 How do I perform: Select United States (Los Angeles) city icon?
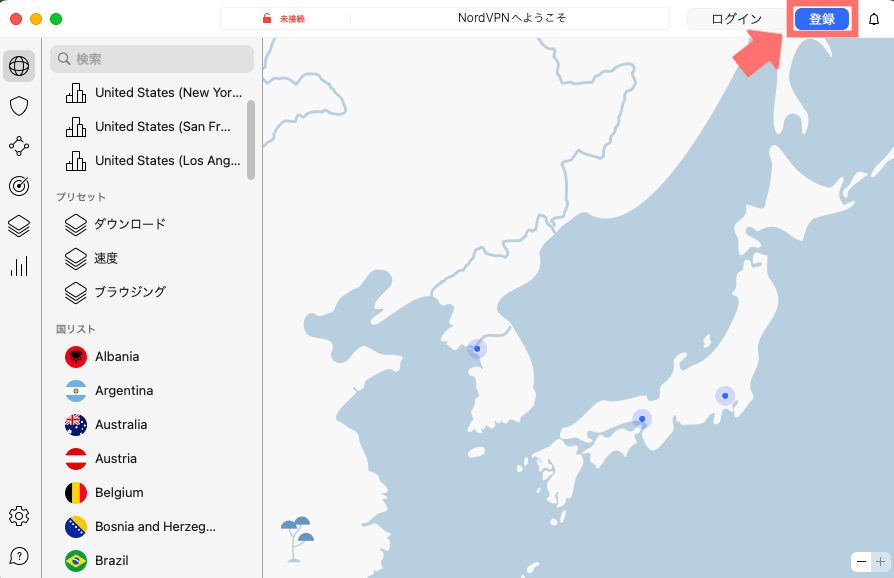pyautogui.click(x=76, y=161)
